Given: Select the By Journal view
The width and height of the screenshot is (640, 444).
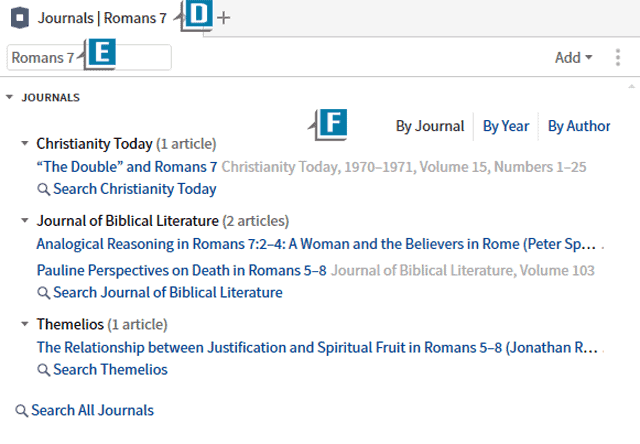Looking at the screenshot, I should coord(430,126).
